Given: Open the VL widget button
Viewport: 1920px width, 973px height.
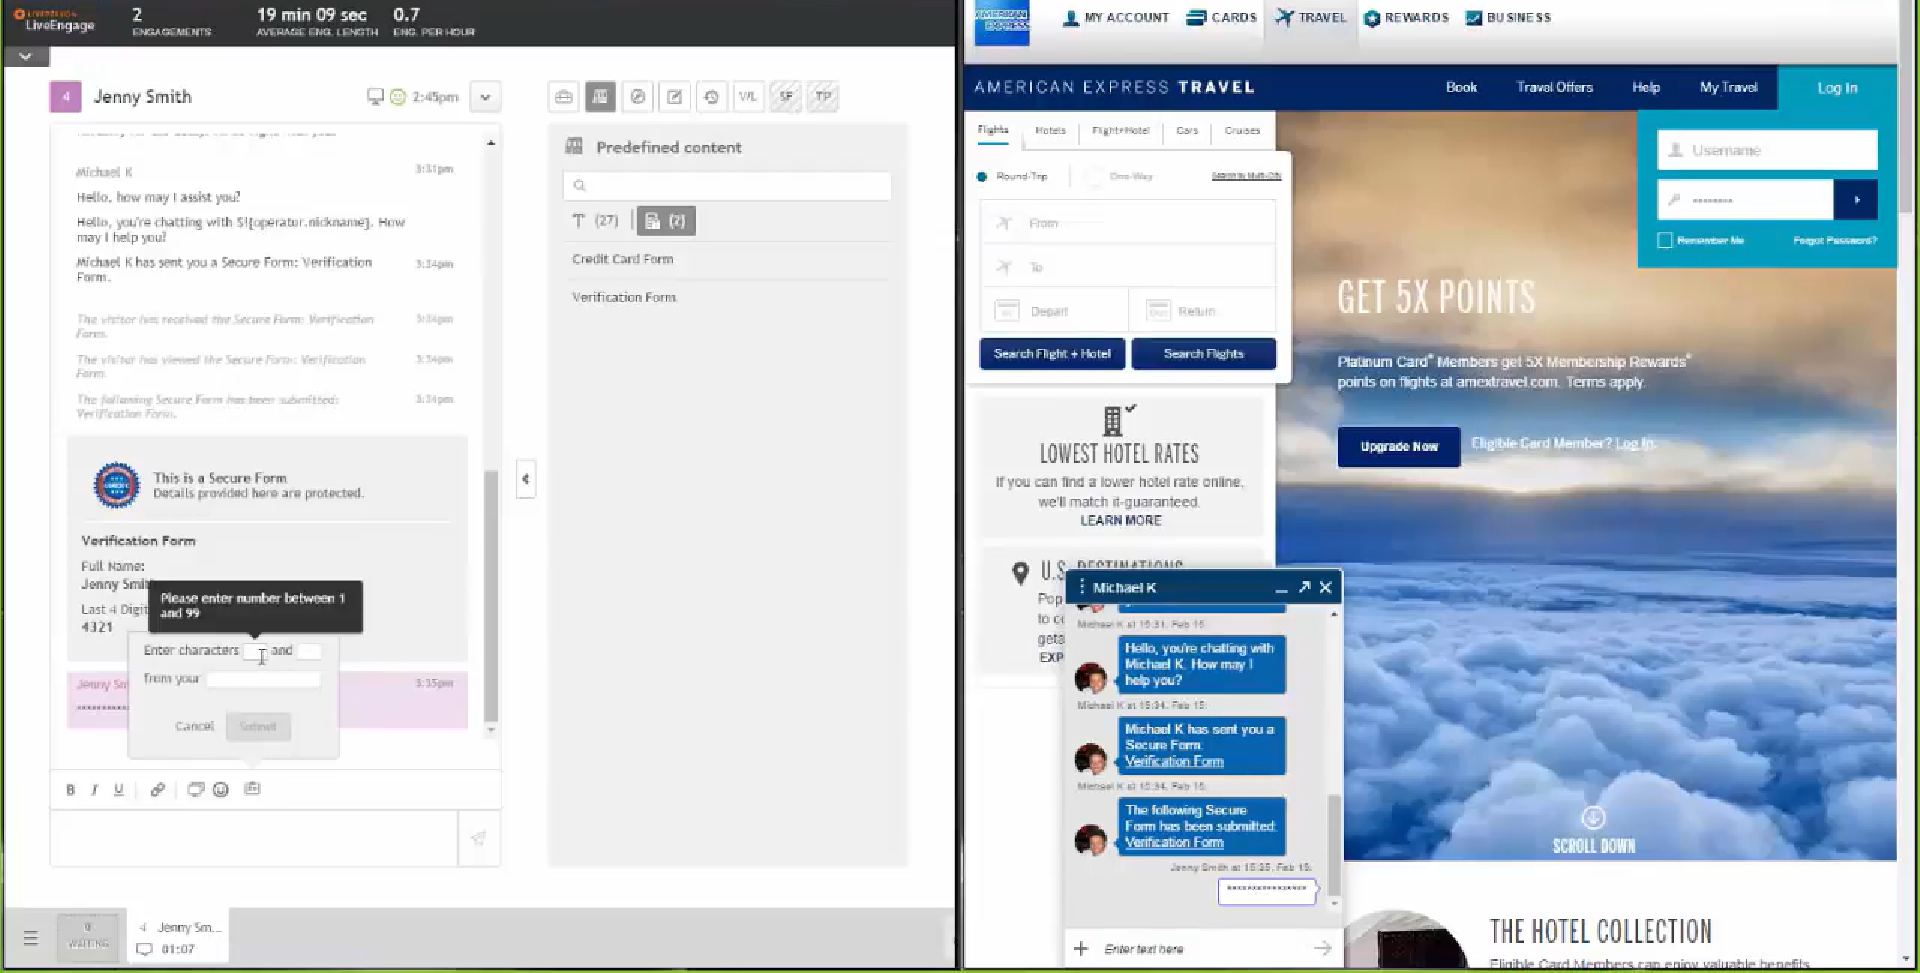Looking at the screenshot, I should point(748,97).
